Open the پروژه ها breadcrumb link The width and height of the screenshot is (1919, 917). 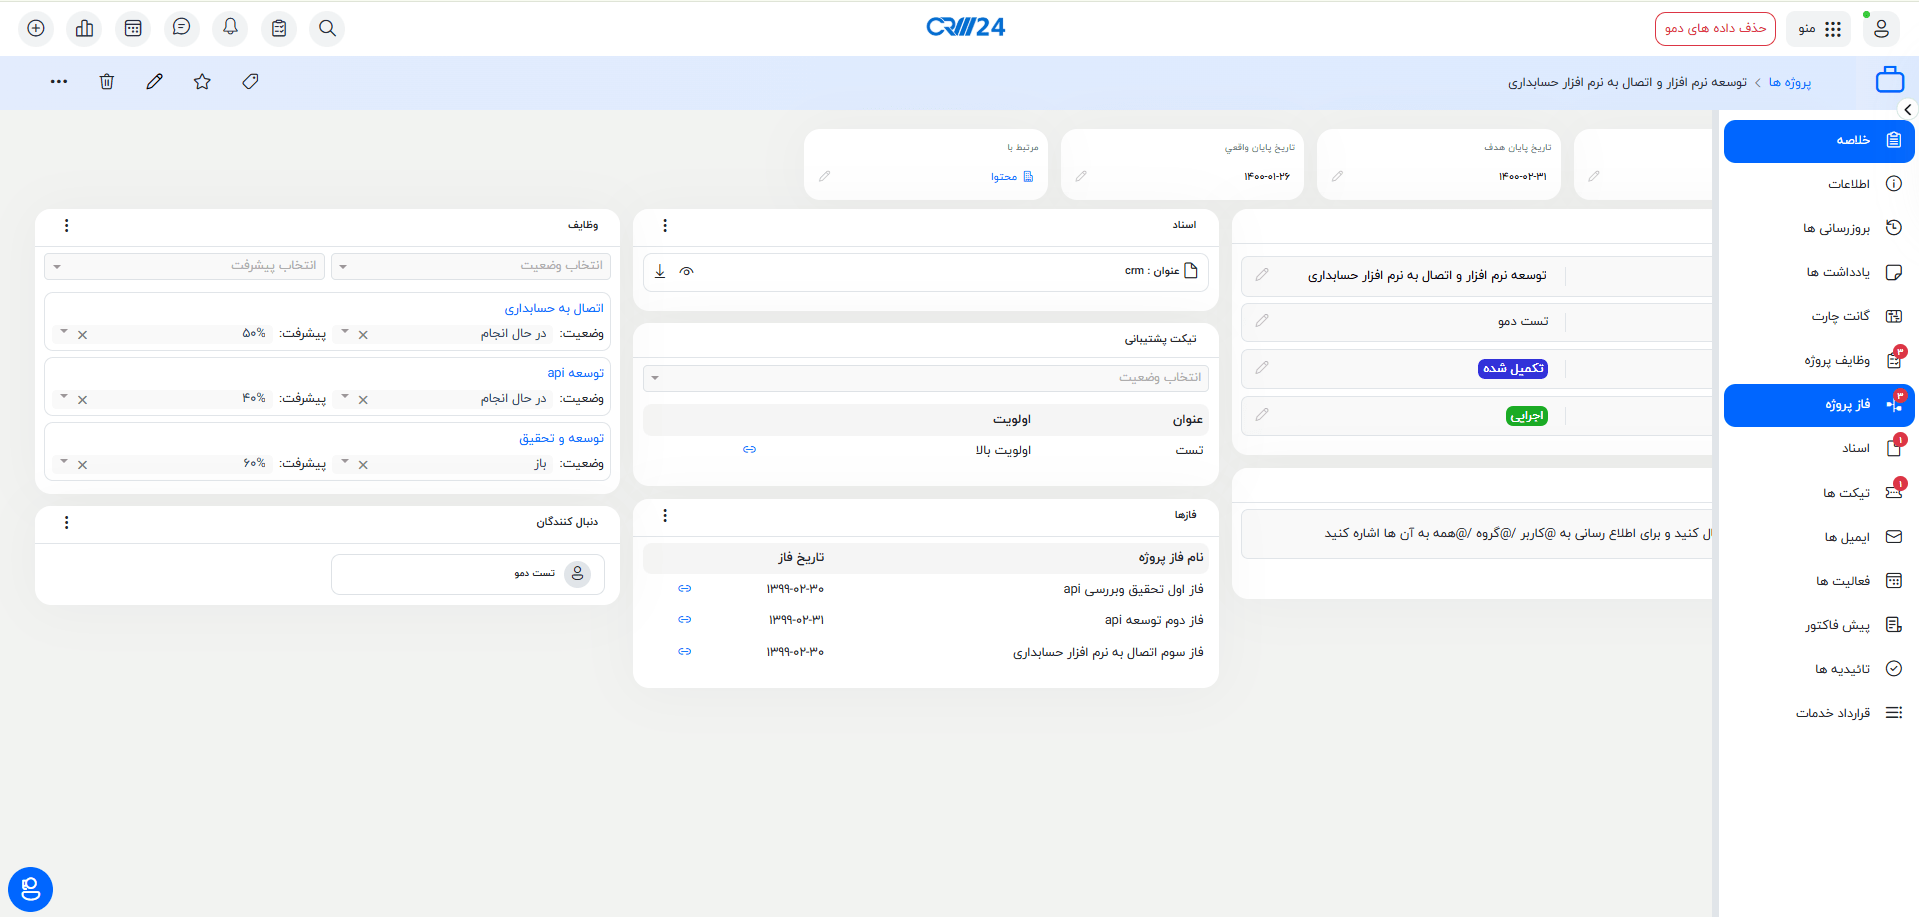(1790, 82)
